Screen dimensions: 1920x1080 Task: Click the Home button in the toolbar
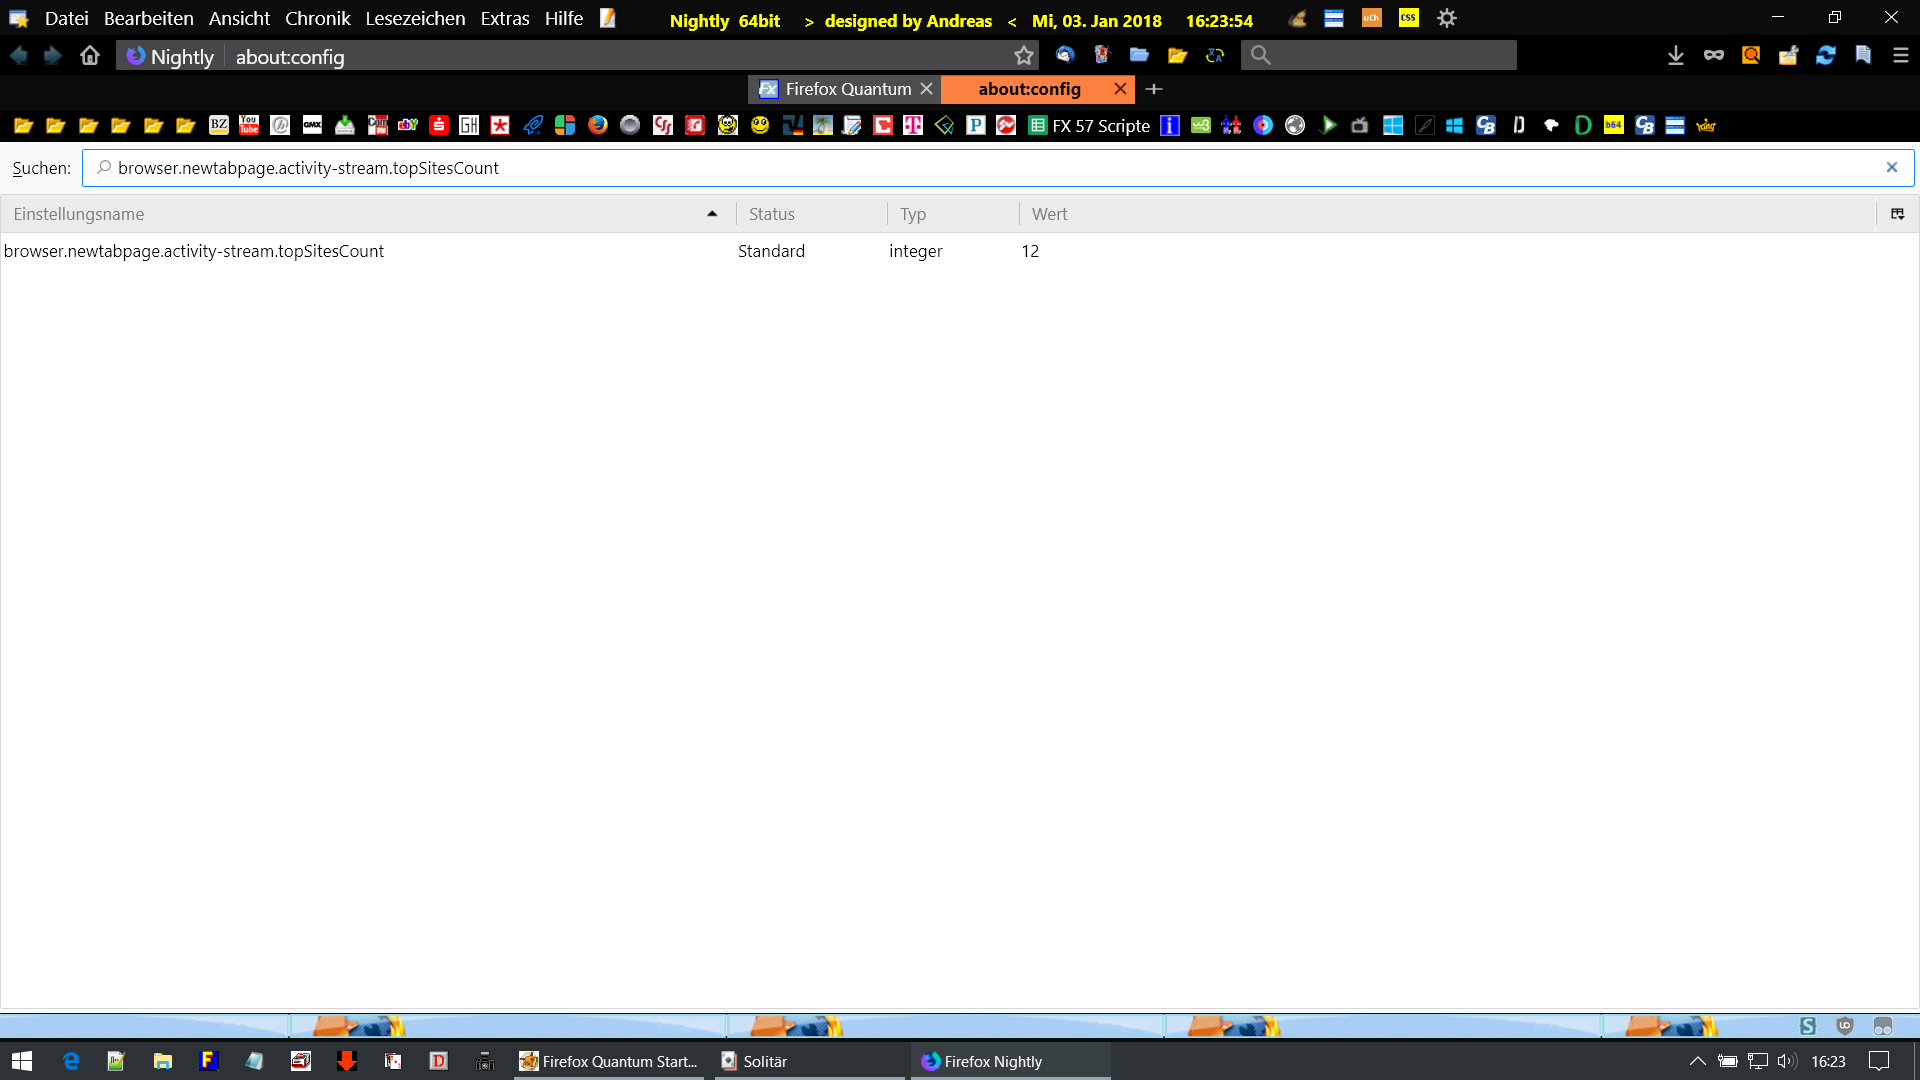point(90,56)
